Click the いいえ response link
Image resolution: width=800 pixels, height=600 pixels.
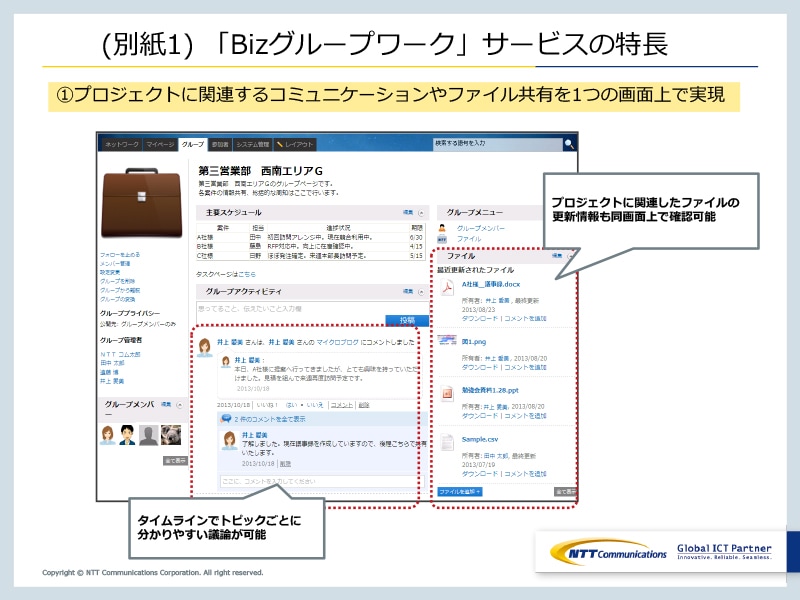tap(315, 405)
